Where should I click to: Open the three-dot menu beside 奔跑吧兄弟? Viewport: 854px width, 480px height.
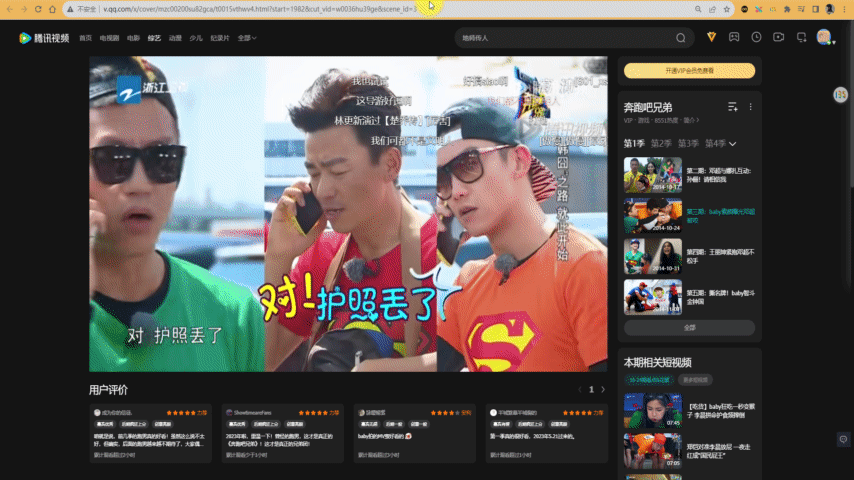tap(751, 107)
